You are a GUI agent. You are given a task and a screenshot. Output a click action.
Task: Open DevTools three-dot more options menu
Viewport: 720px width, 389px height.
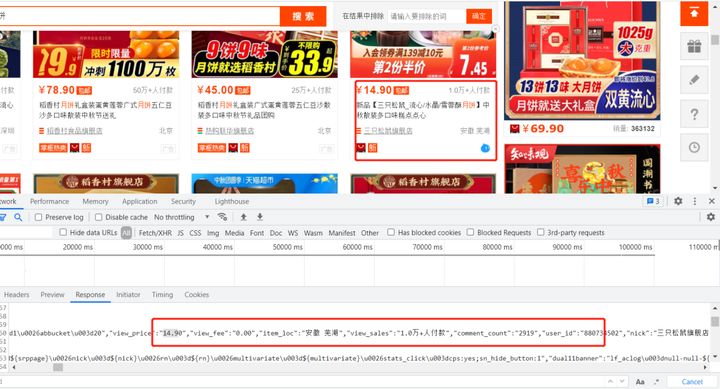click(x=695, y=201)
